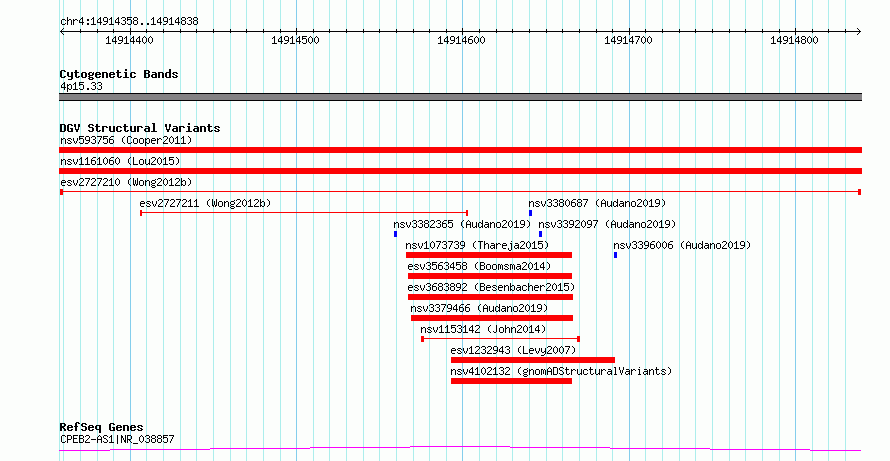The image size is (890, 461).
Task: Select the red nsv1161060 Lou2015 bar
Action: click(460, 171)
